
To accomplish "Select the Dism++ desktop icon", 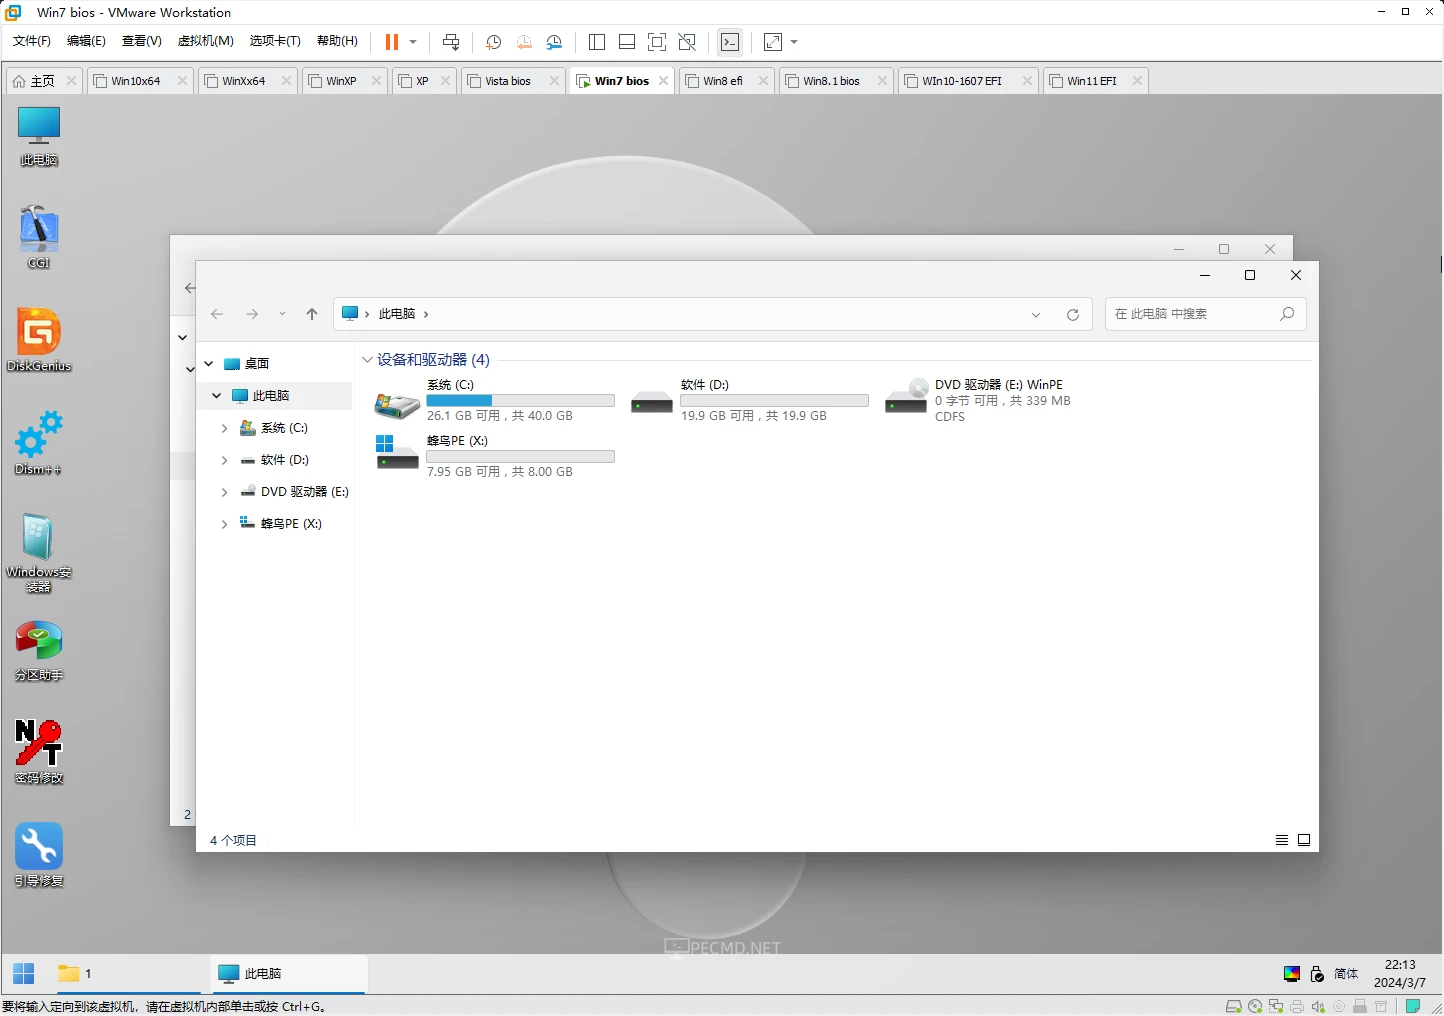I will tap(39, 443).
